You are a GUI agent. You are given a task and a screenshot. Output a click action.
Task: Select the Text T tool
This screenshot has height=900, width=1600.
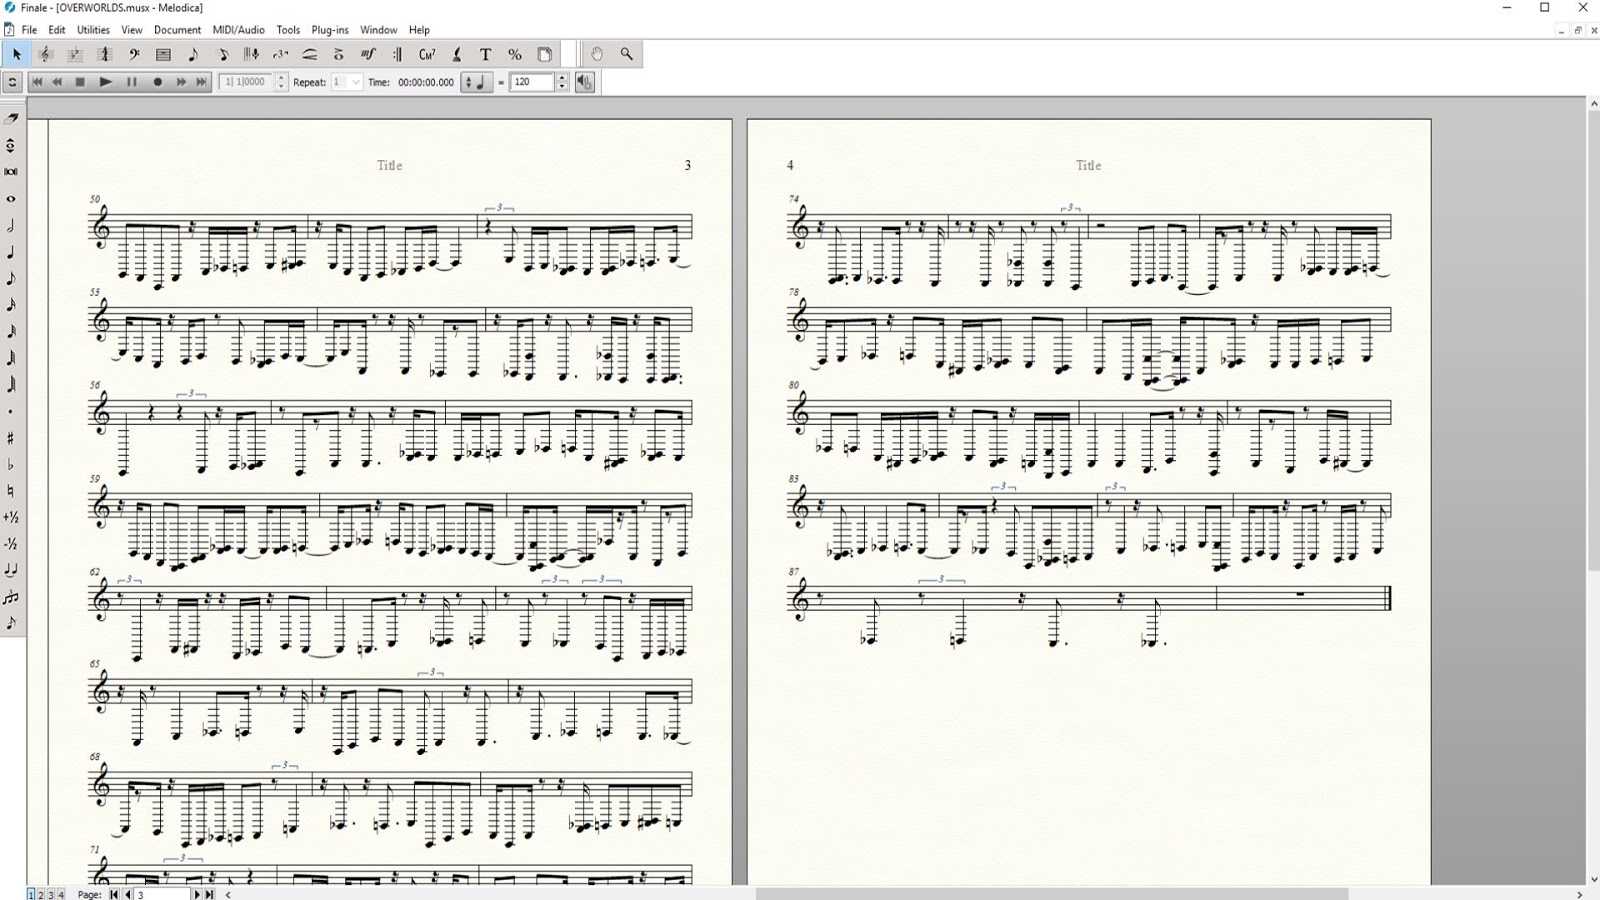[486, 54]
